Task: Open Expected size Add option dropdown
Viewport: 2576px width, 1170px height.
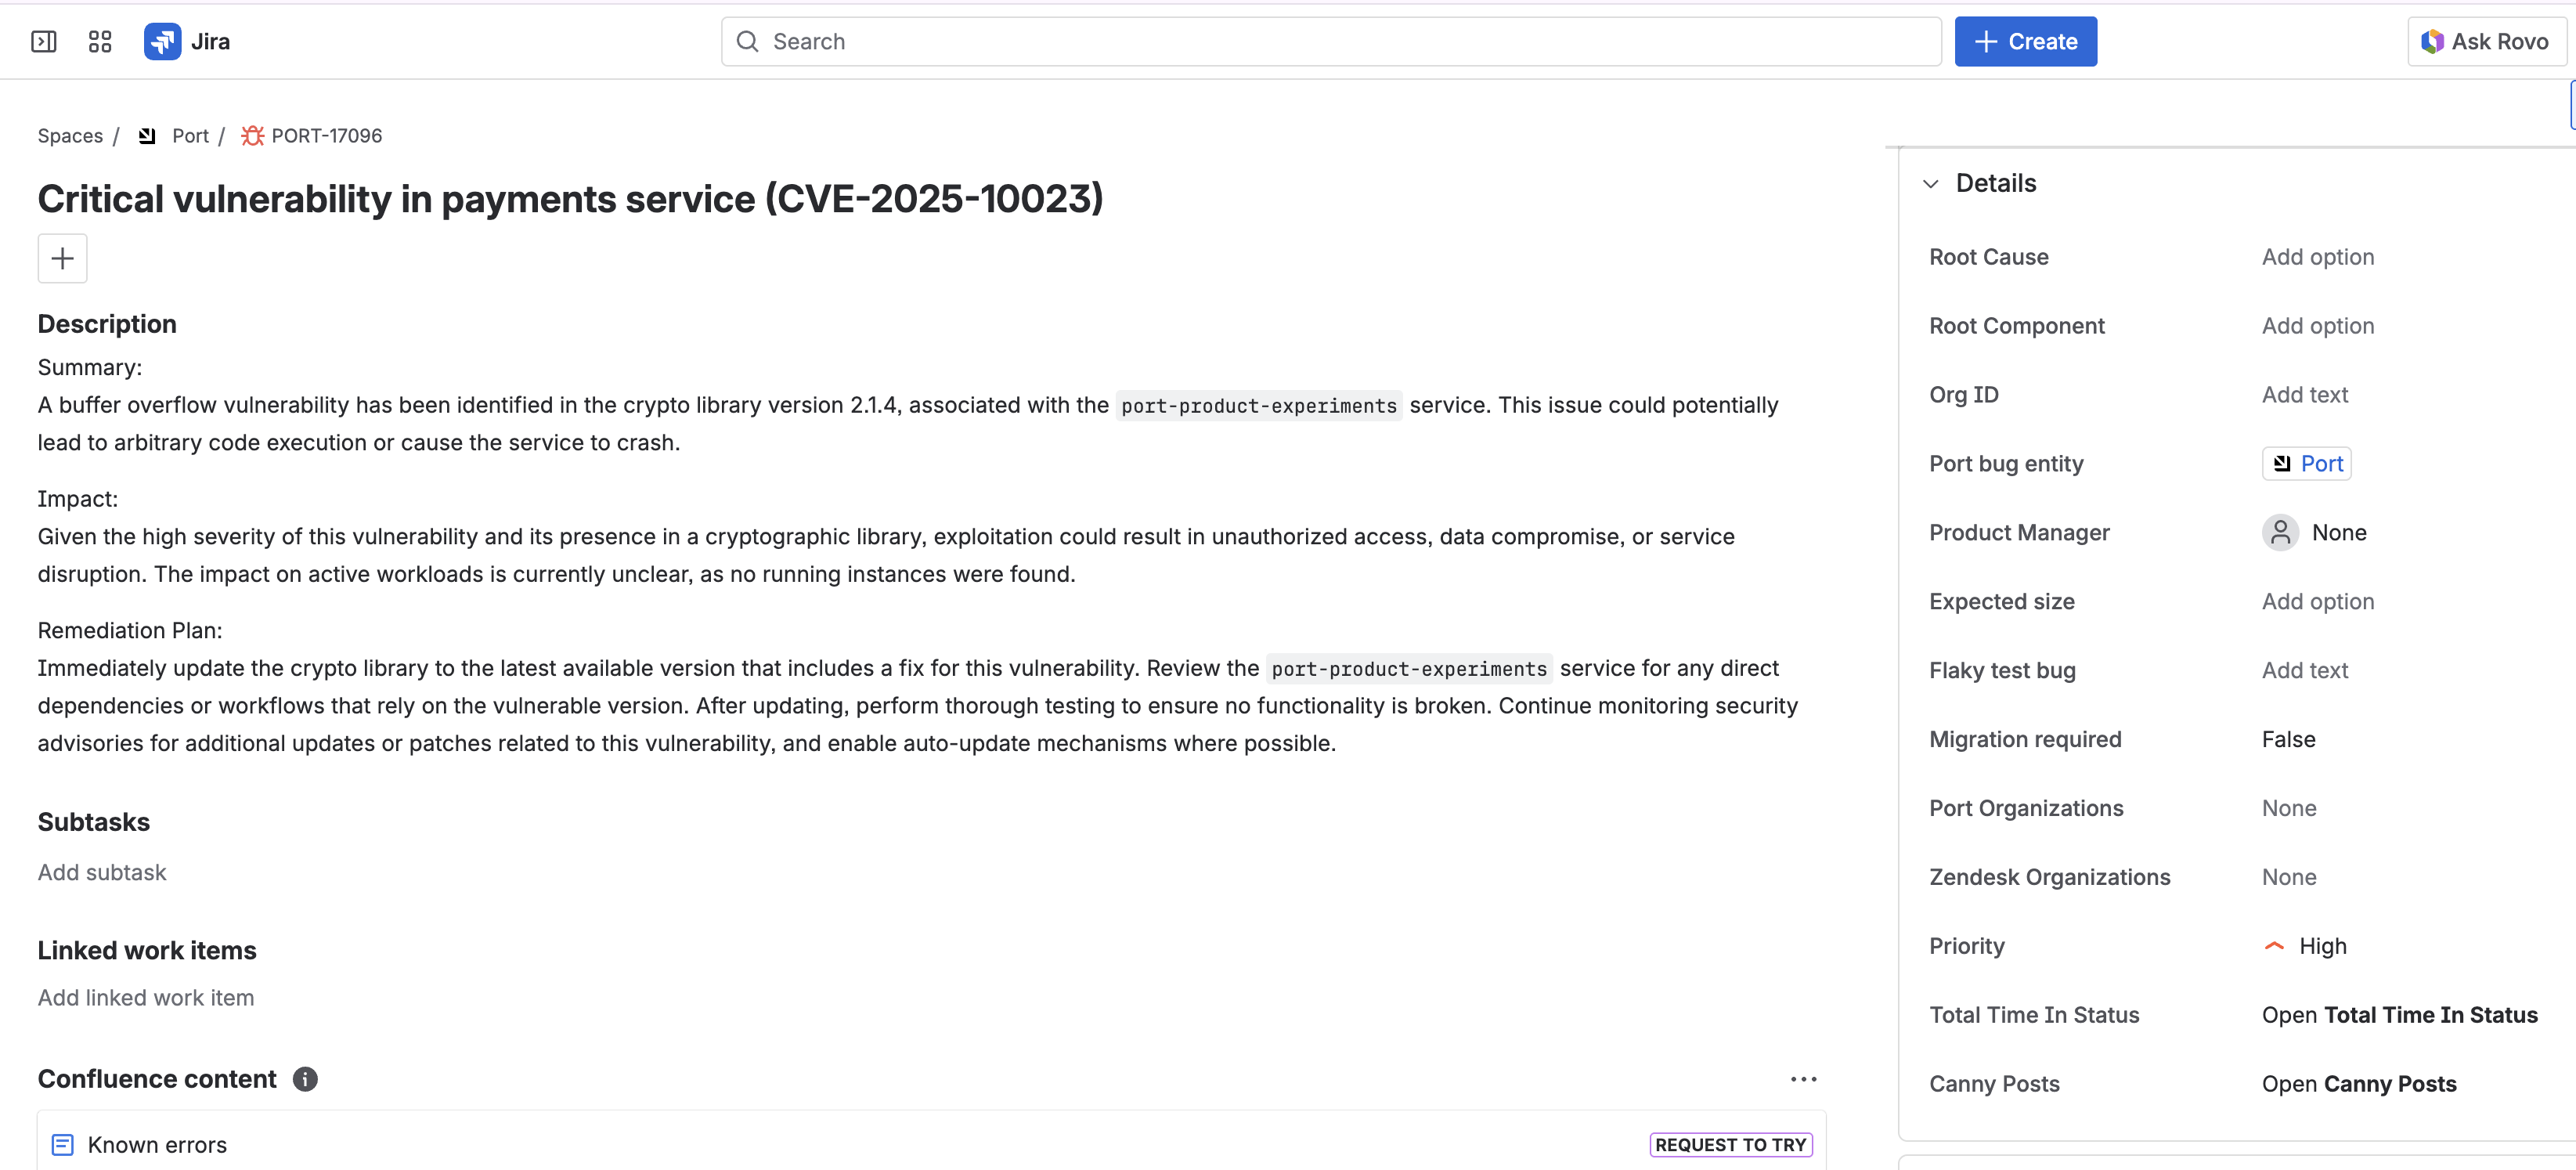Action: pyautogui.click(x=2317, y=601)
